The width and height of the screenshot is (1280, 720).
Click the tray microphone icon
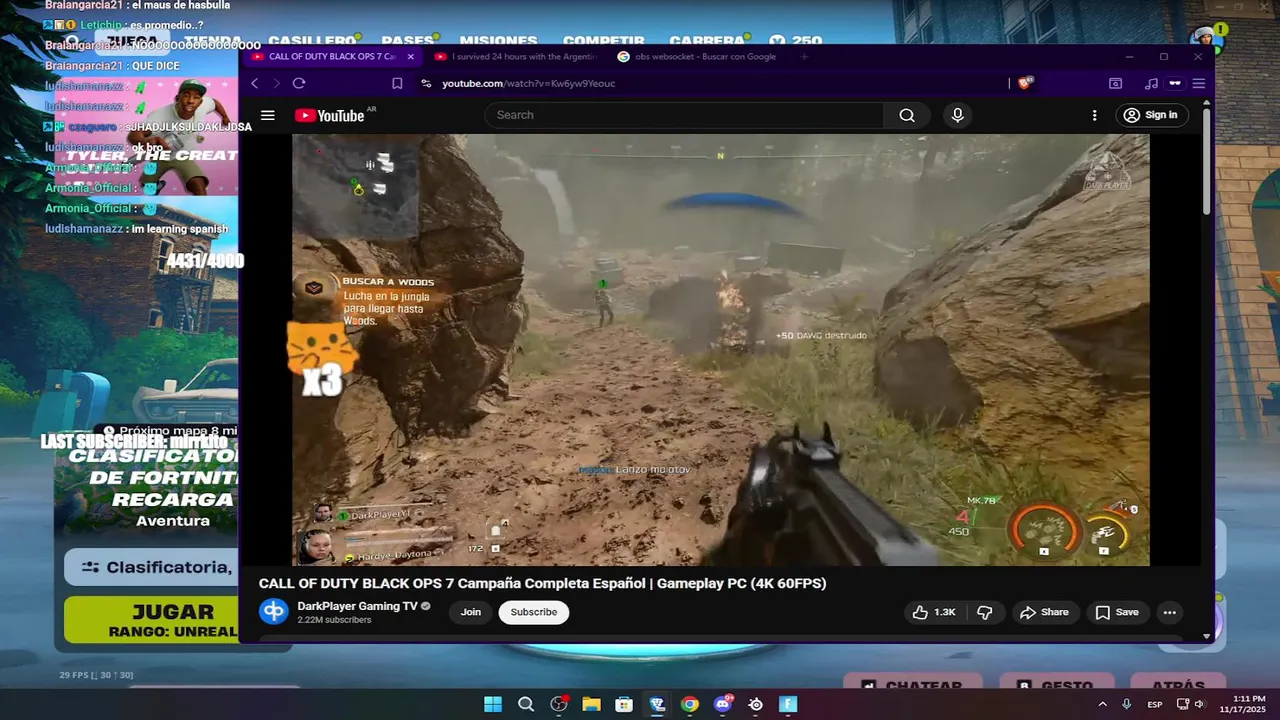1127,704
